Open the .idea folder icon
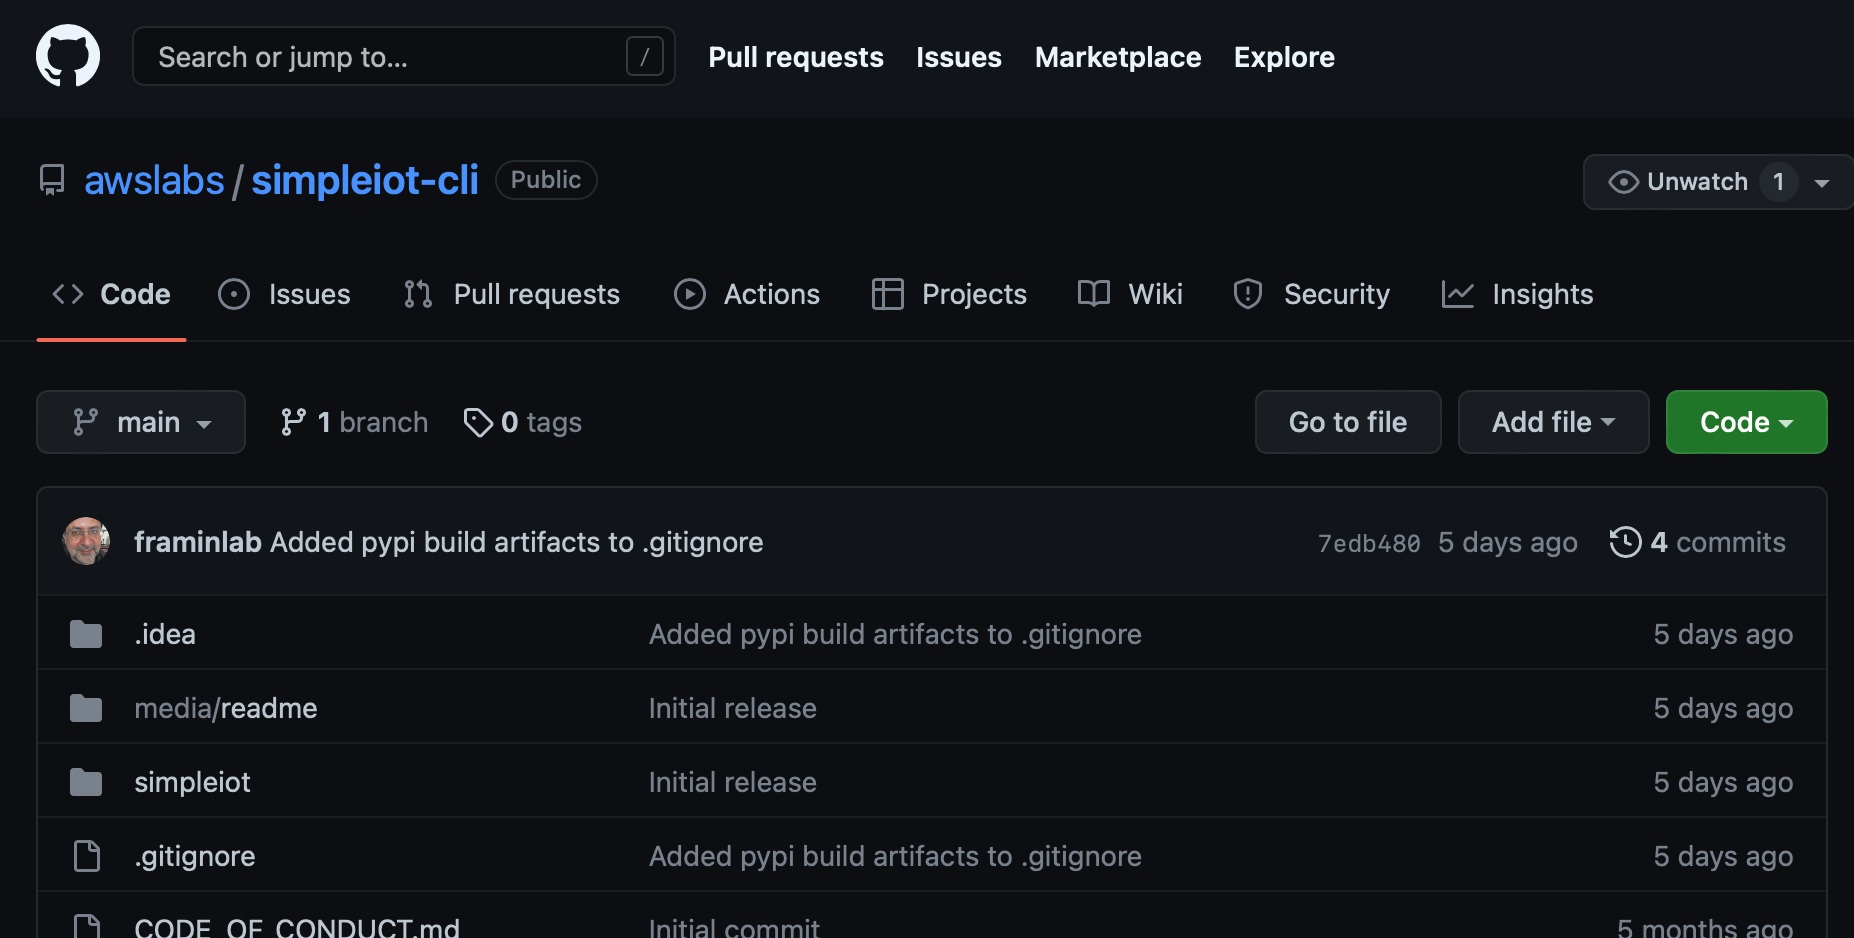Image resolution: width=1854 pixels, height=938 pixels. 86,634
